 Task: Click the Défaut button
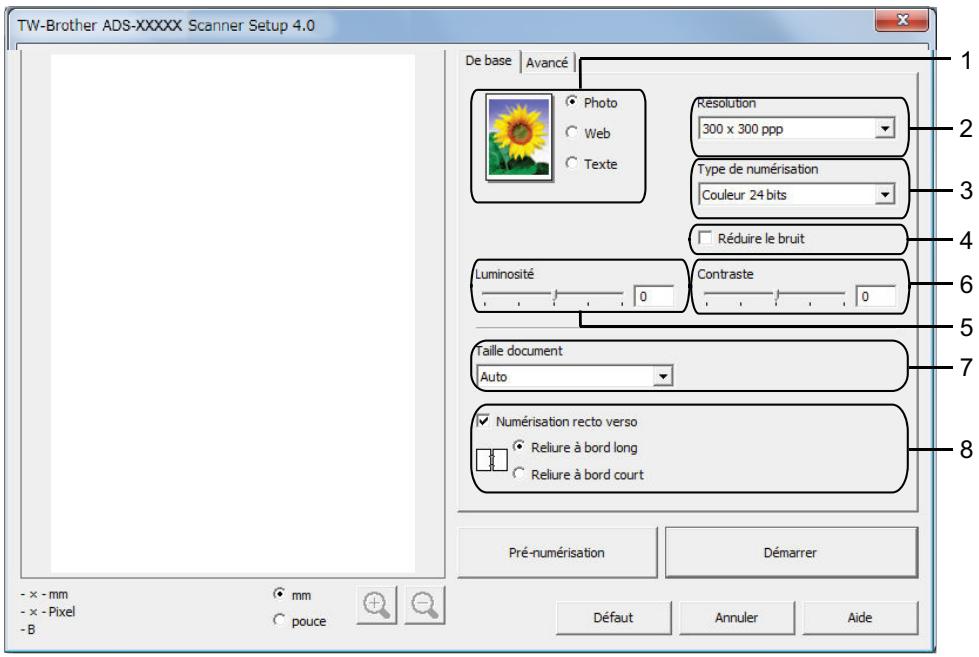(613, 618)
